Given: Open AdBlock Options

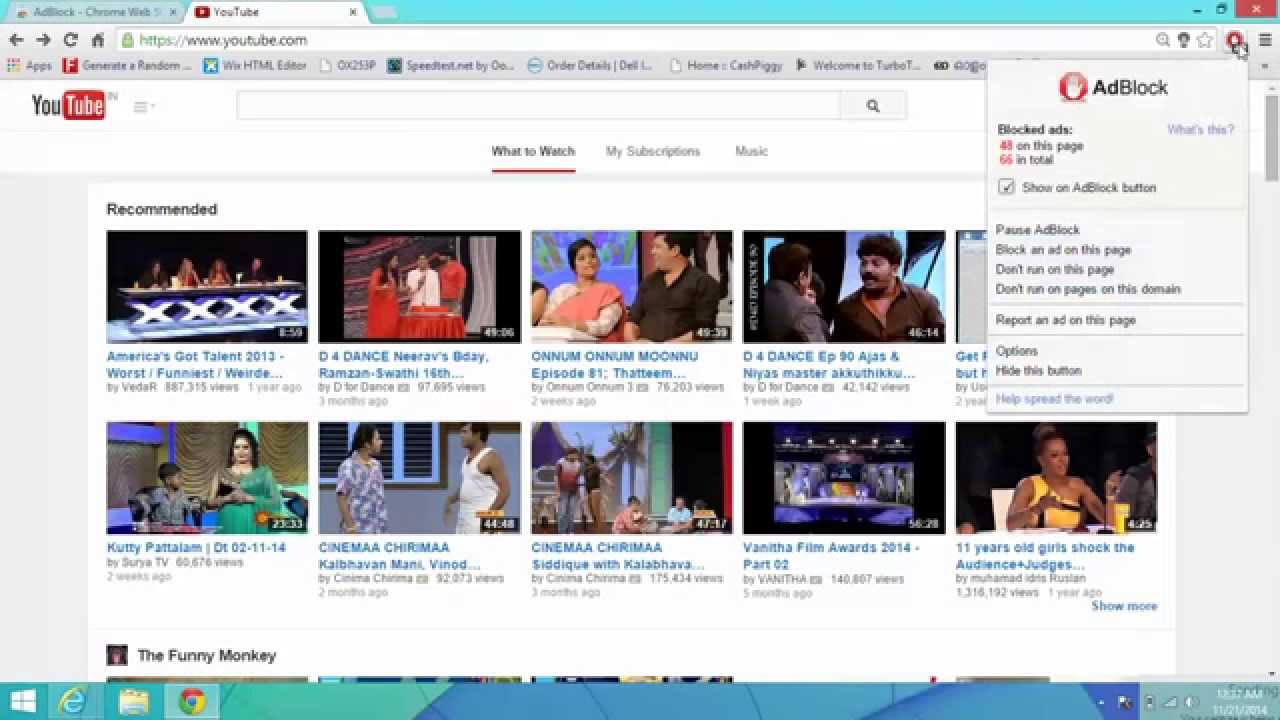Looking at the screenshot, I should click(1016, 351).
